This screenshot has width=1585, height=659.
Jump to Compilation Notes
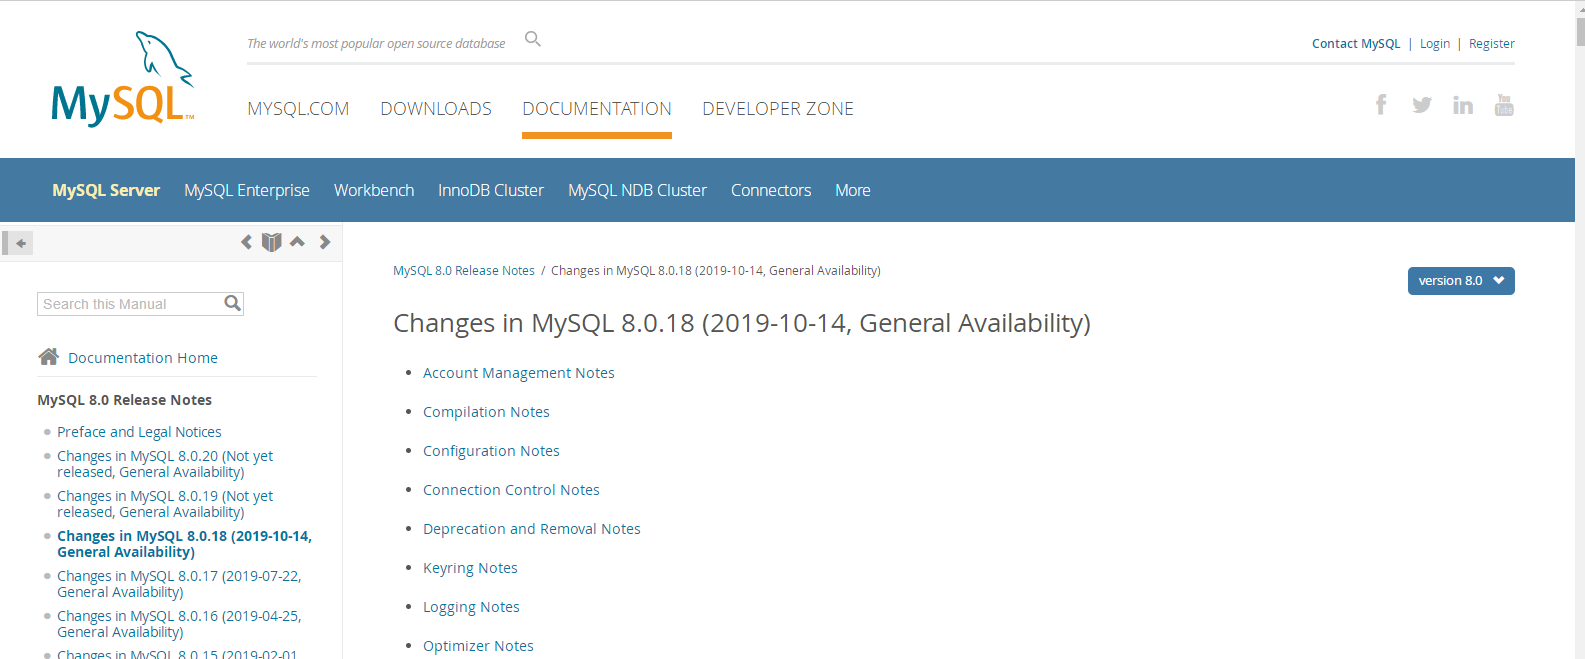point(486,412)
